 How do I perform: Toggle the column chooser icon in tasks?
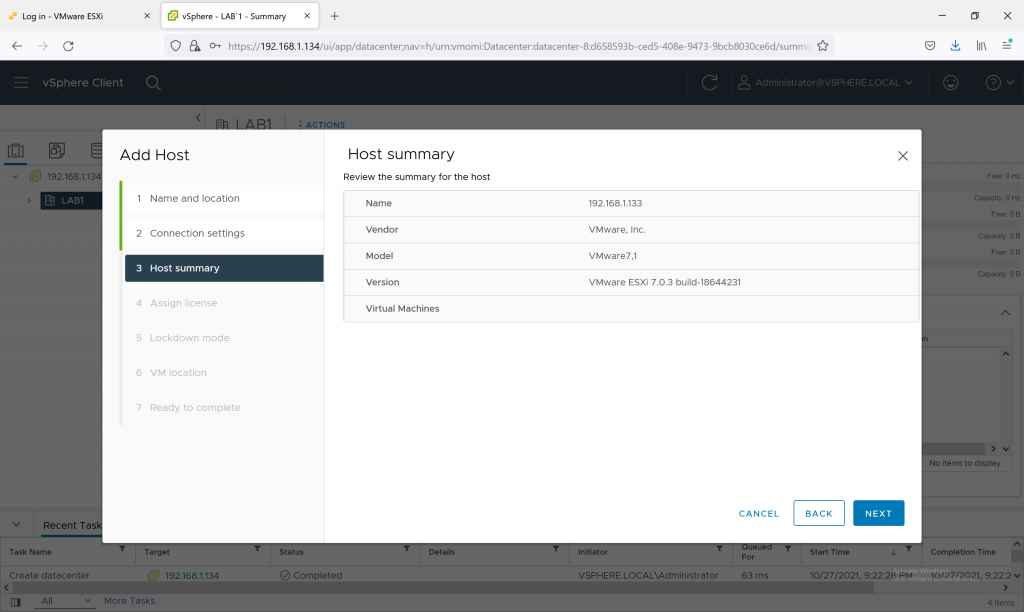(x=16, y=602)
